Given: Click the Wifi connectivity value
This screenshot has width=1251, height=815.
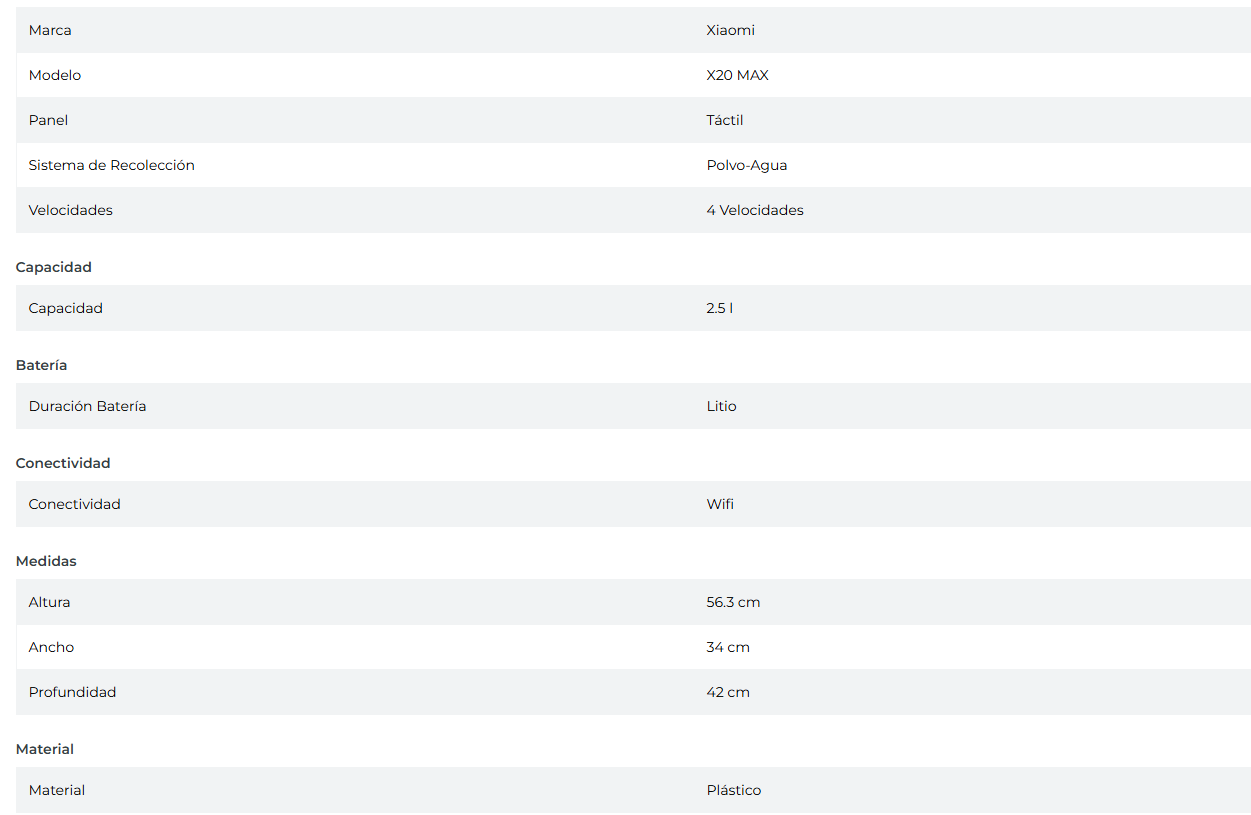Looking at the screenshot, I should tap(720, 504).
